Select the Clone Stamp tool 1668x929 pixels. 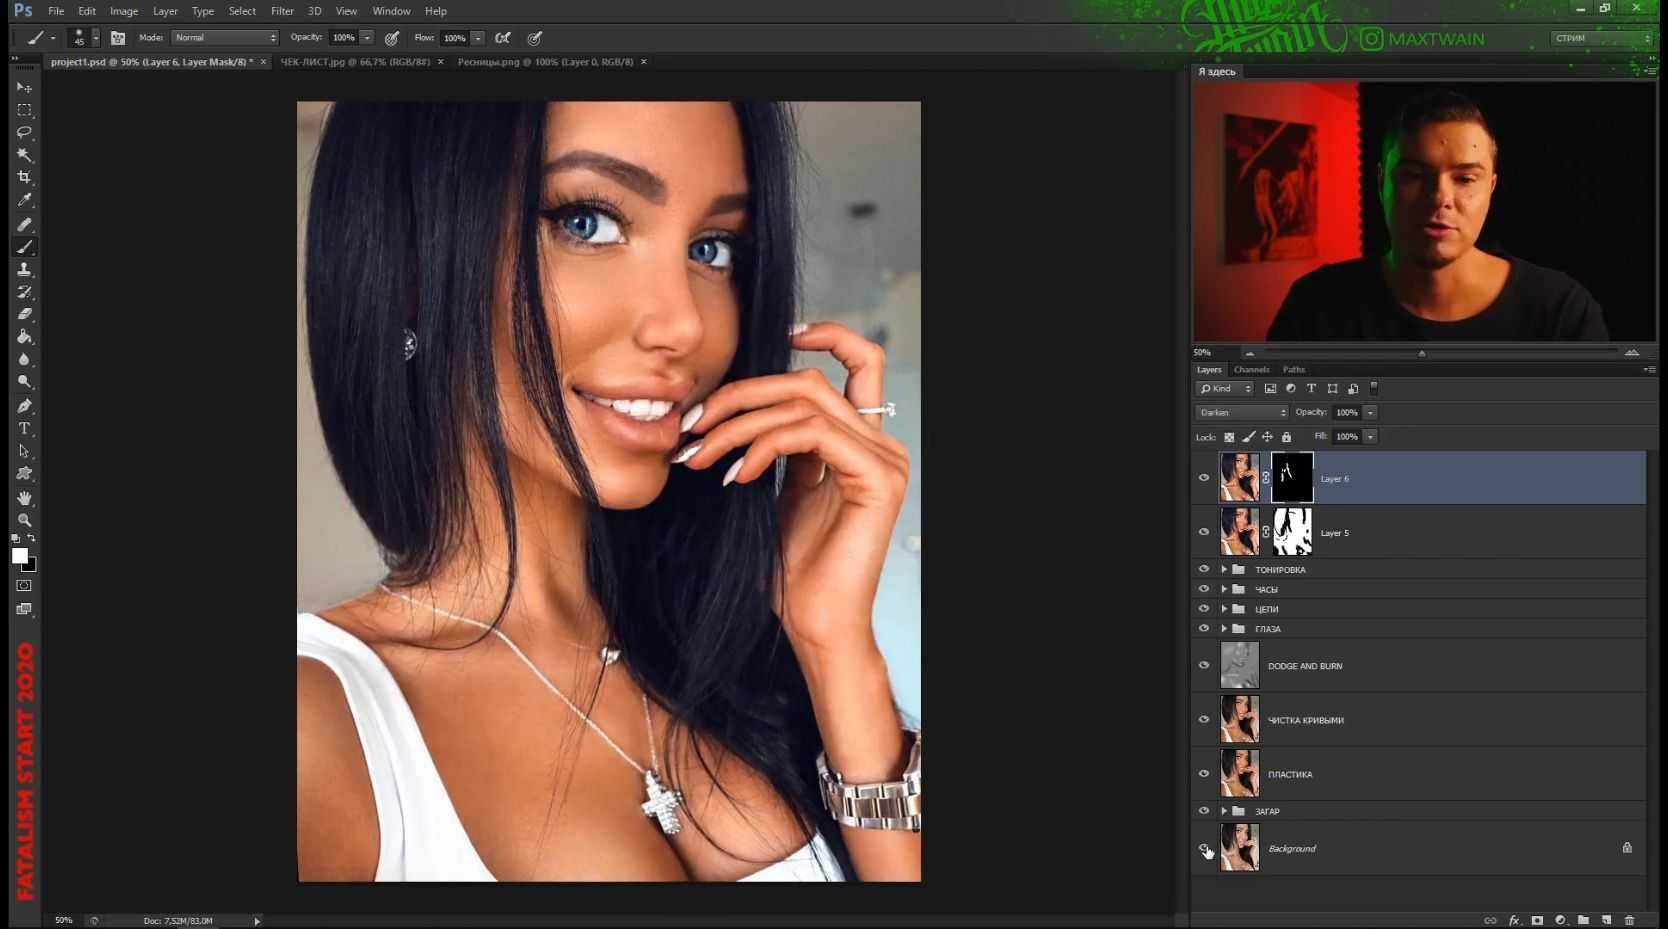(24, 270)
